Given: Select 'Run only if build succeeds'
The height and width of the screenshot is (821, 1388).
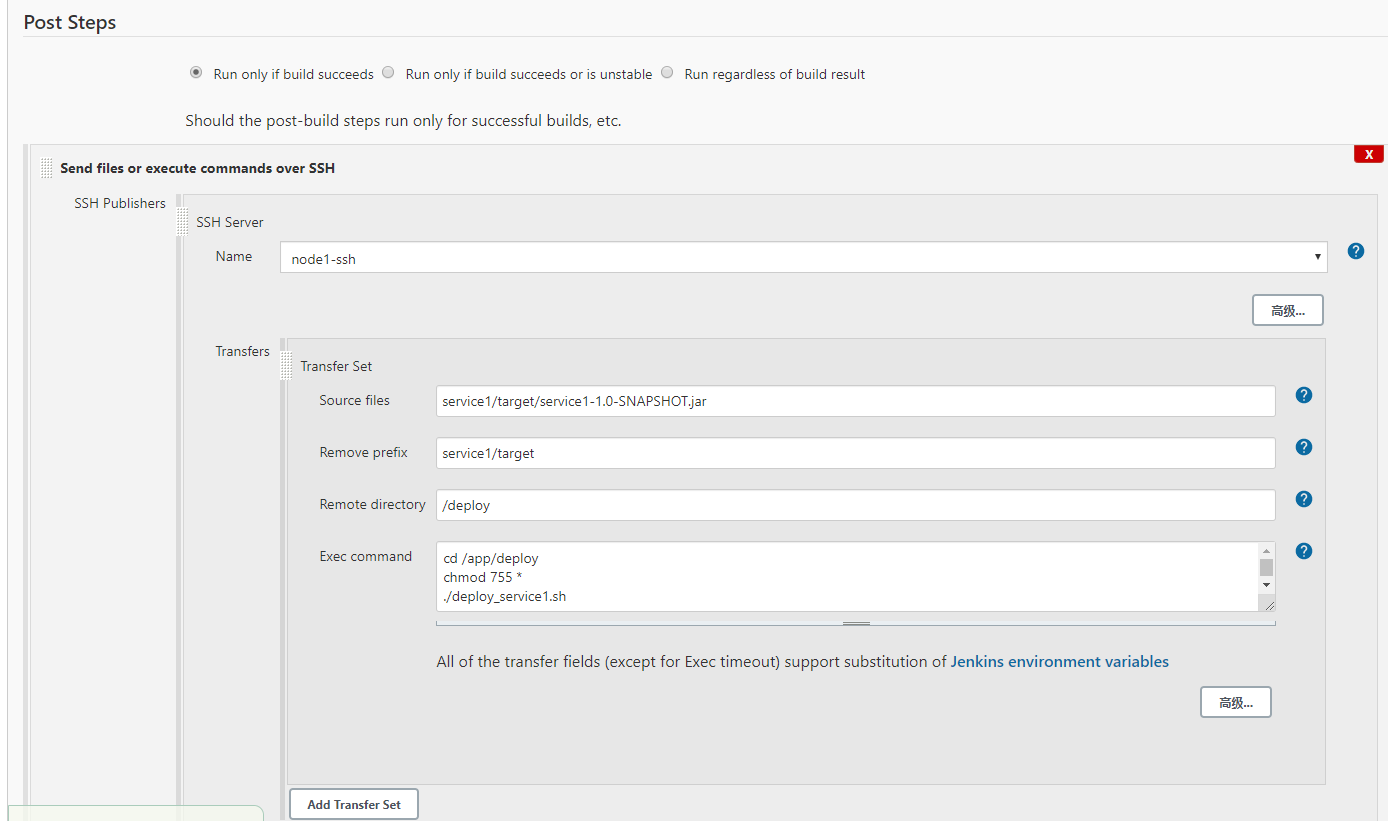Looking at the screenshot, I should pyautogui.click(x=196, y=72).
